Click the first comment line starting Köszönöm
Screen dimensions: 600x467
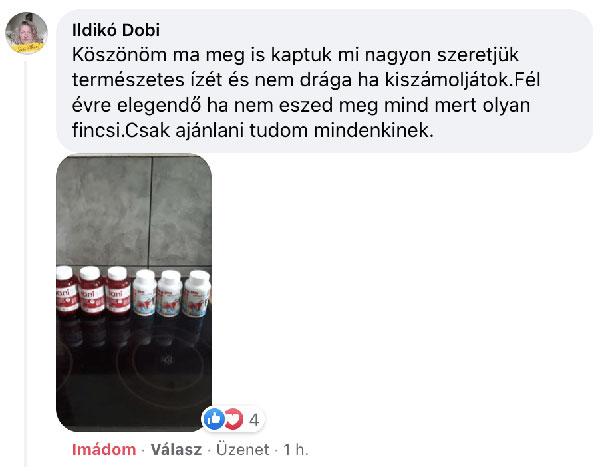click(295, 55)
